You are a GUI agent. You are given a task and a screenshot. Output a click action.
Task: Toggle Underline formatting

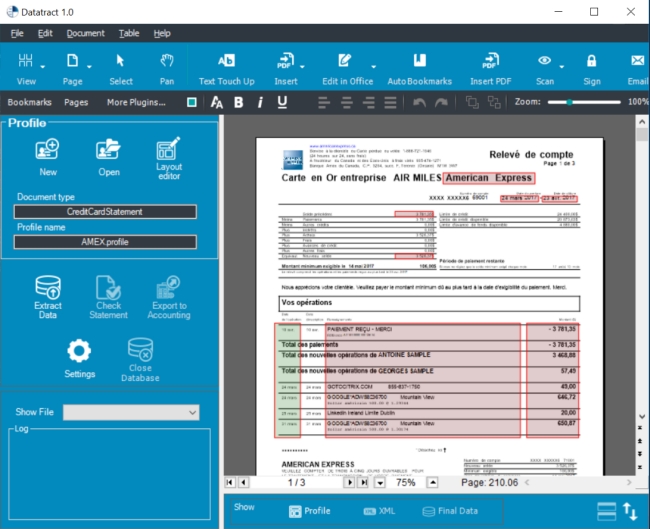pyautogui.click(x=282, y=102)
